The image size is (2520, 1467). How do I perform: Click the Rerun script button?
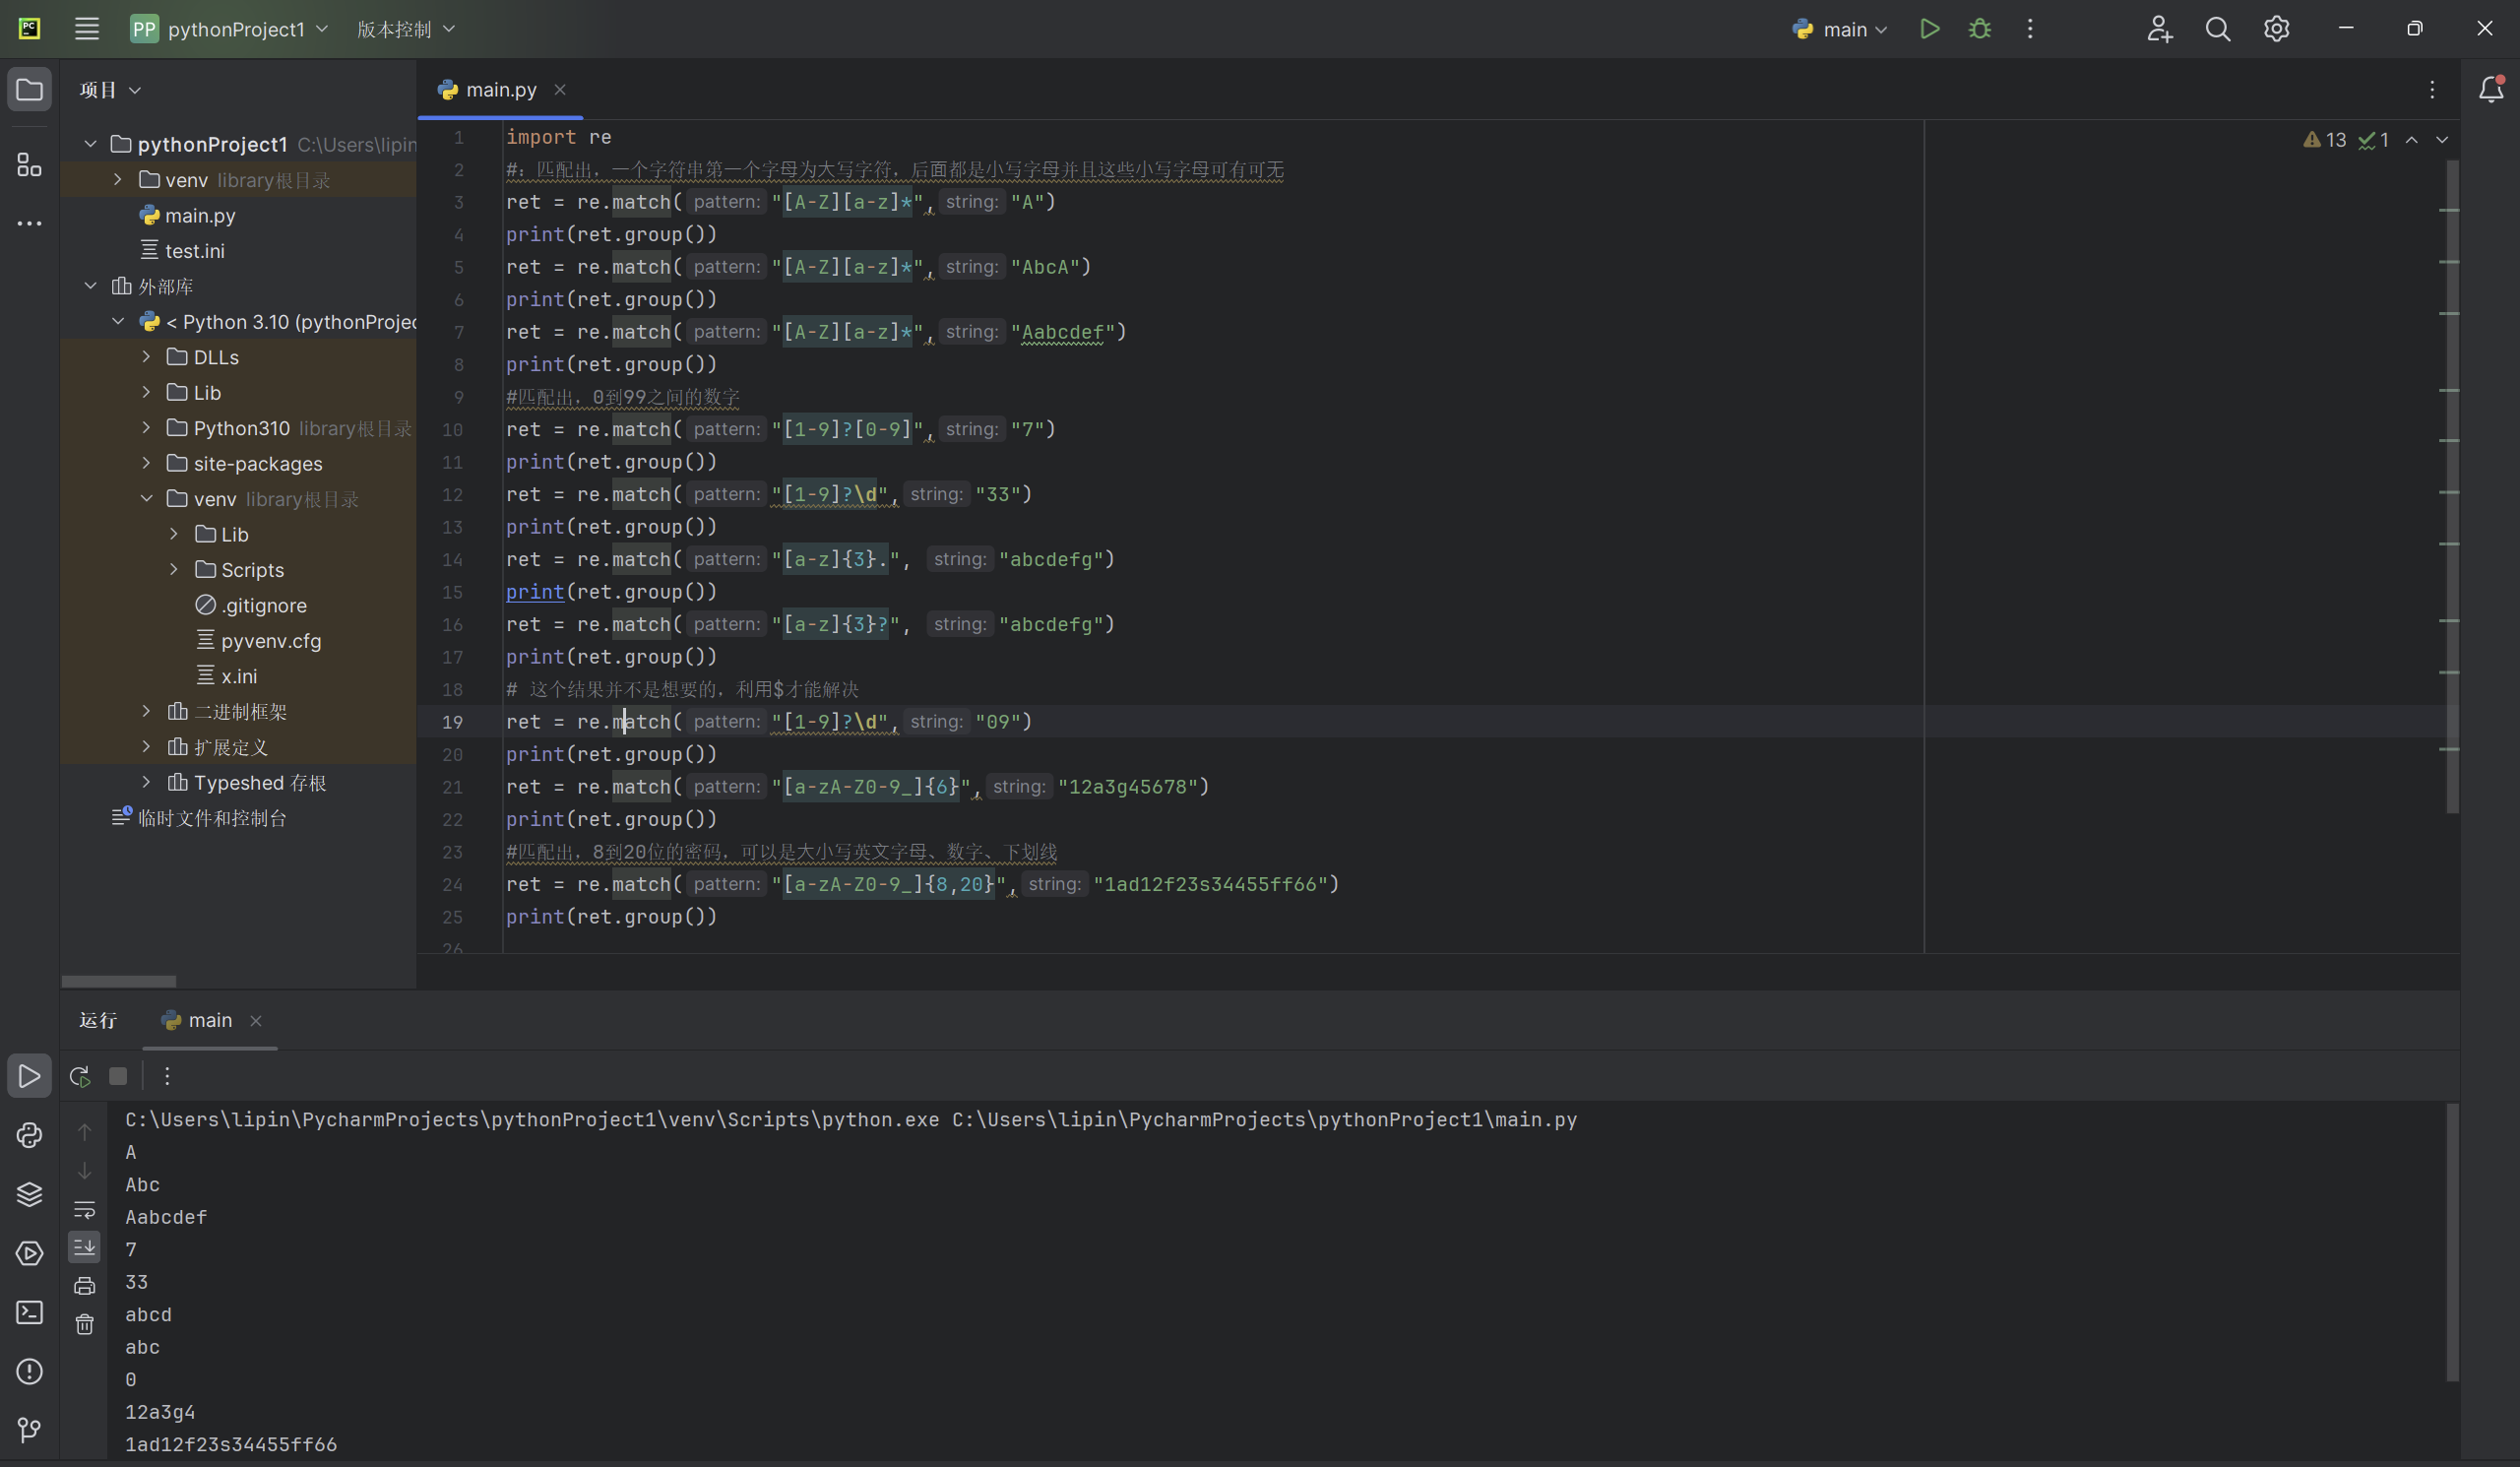coord(81,1076)
